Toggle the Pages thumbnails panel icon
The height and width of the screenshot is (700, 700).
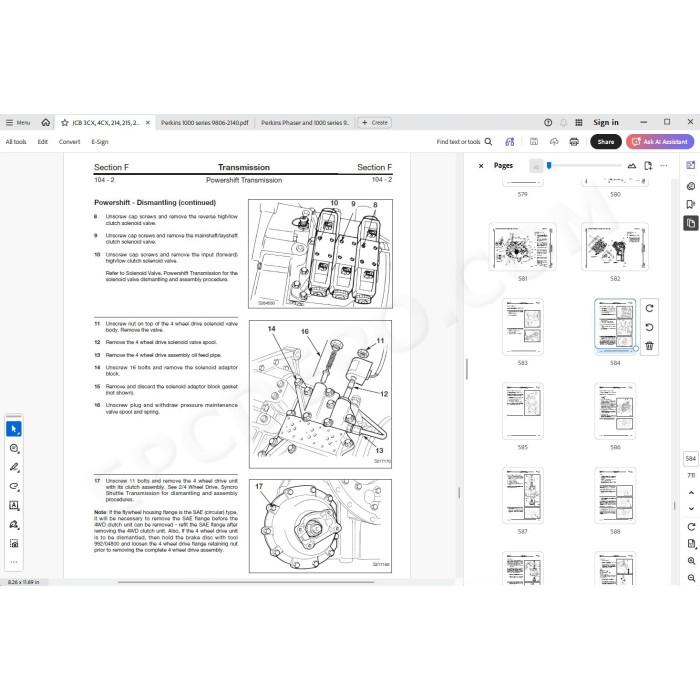tap(691, 223)
